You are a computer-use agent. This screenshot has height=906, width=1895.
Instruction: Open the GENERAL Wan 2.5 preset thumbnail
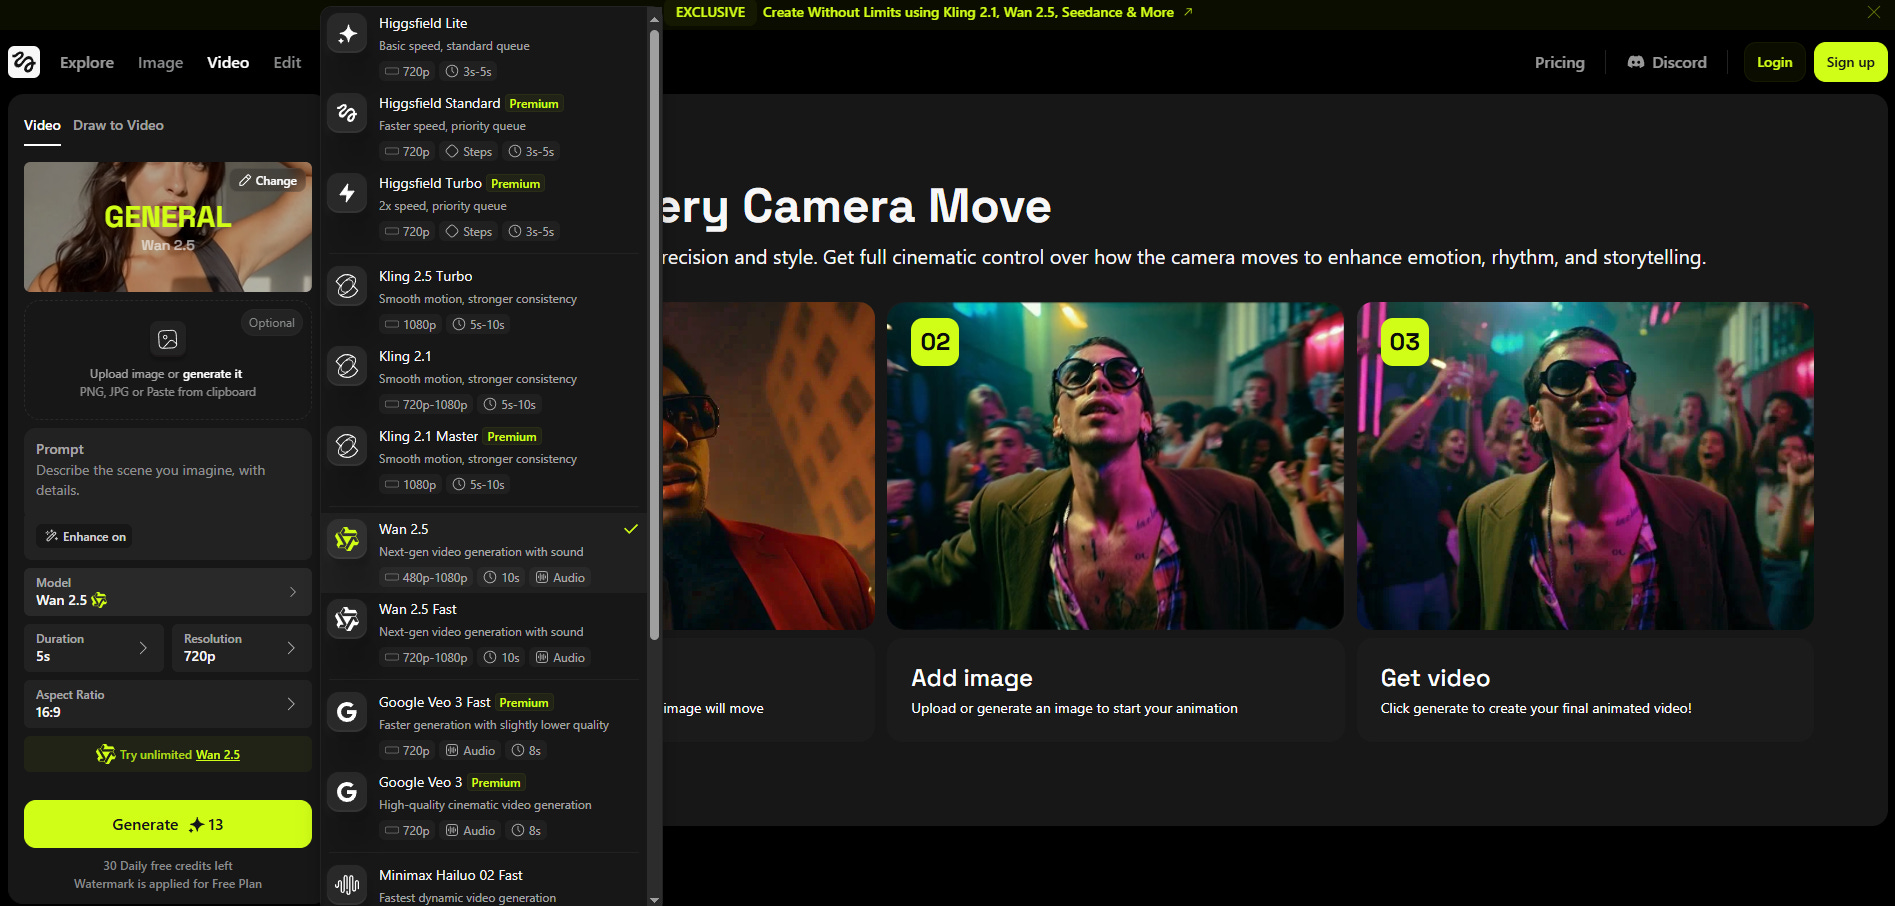click(168, 227)
